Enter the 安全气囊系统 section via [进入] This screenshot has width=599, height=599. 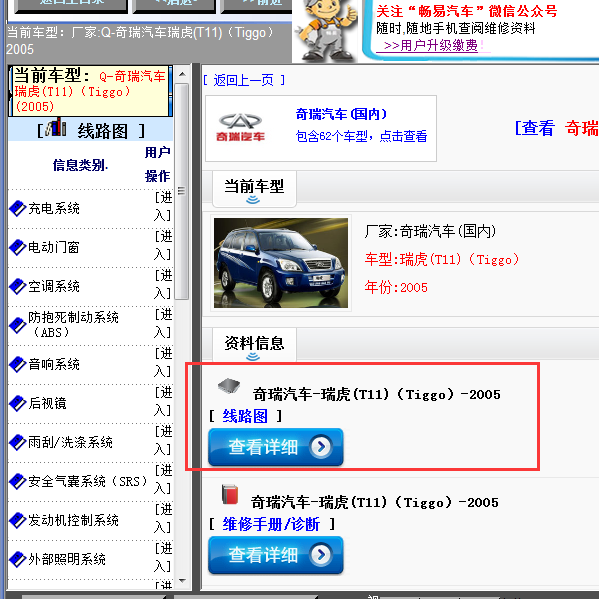(x=163, y=480)
